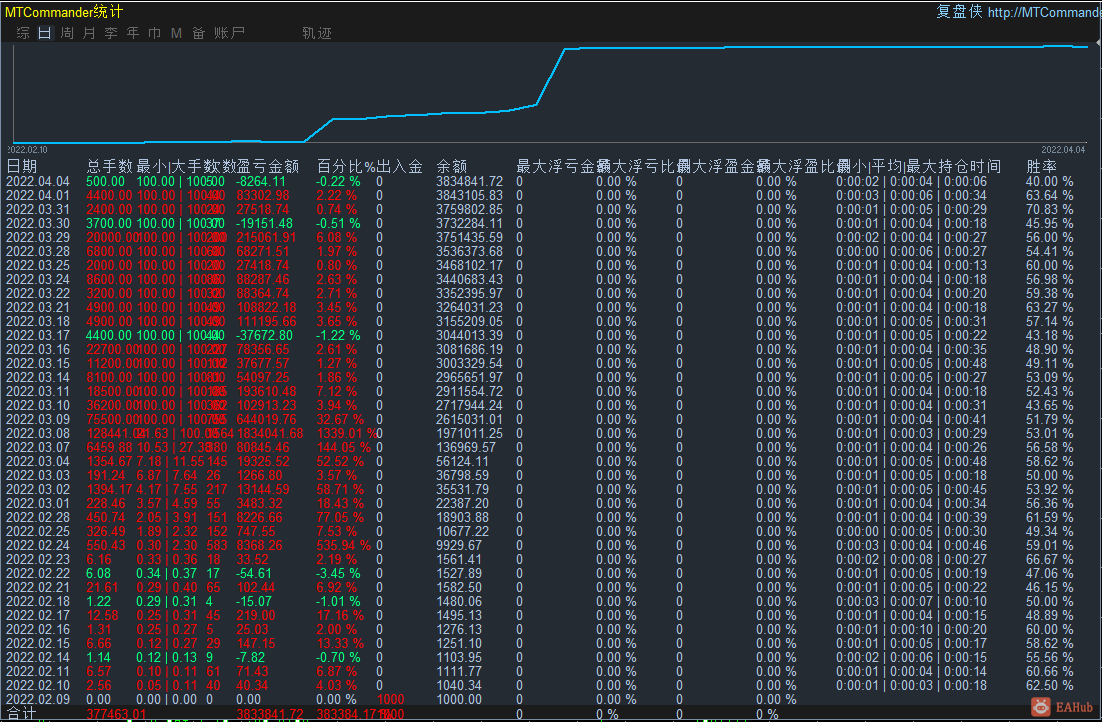Click the 总手数 column header
This screenshot has width=1102, height=722.
pyautogui.click(x=110, y=167)
